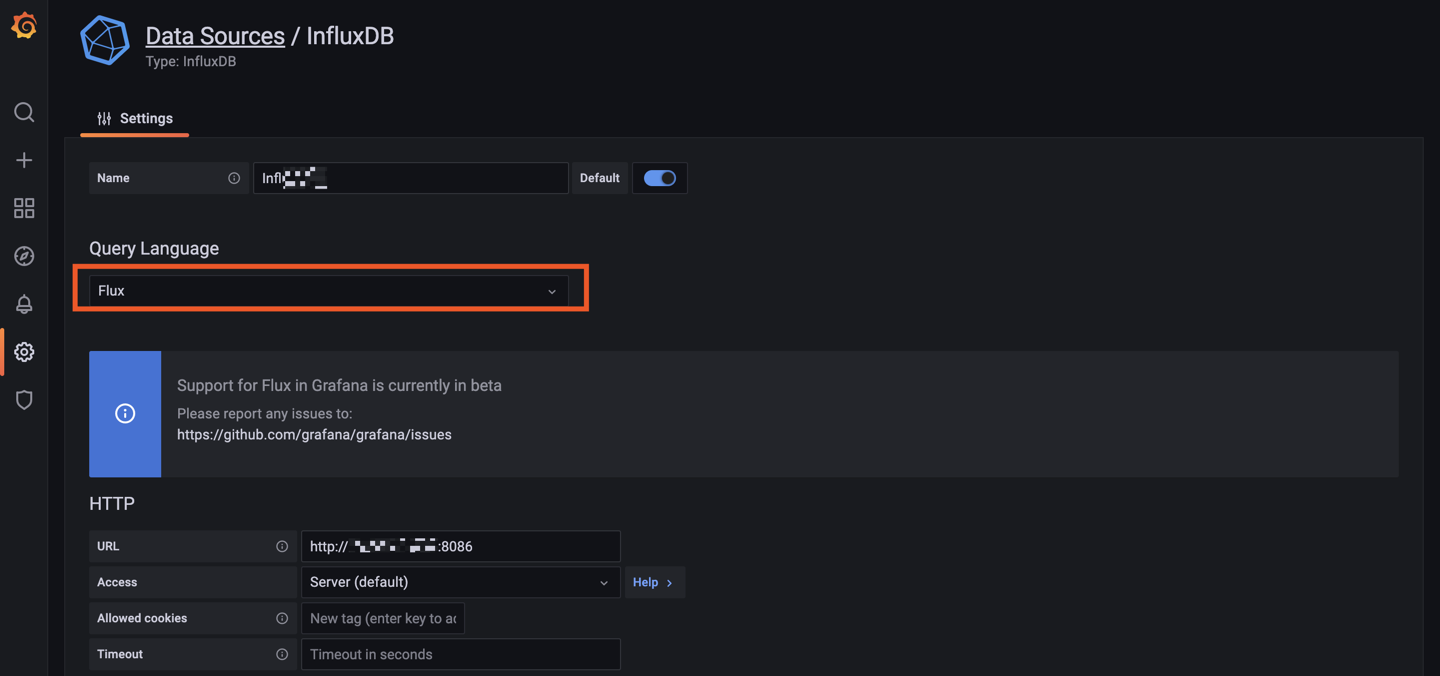Click the Grafana logo home icon
Screen dimensions: 1440x676
coord(24,26)
